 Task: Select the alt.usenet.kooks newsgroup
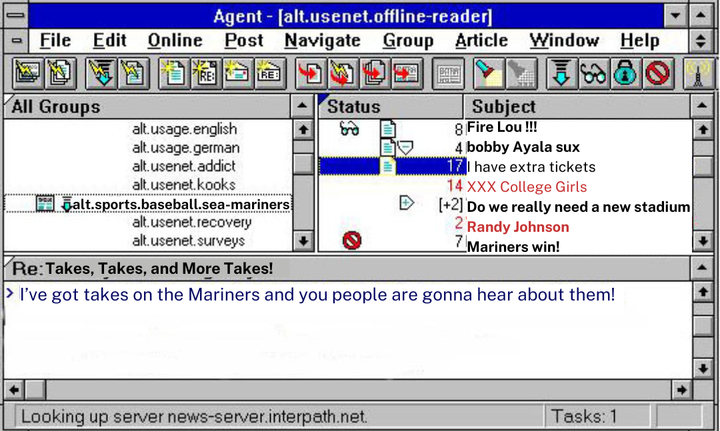pyautogui.click(x=184, y=185)
